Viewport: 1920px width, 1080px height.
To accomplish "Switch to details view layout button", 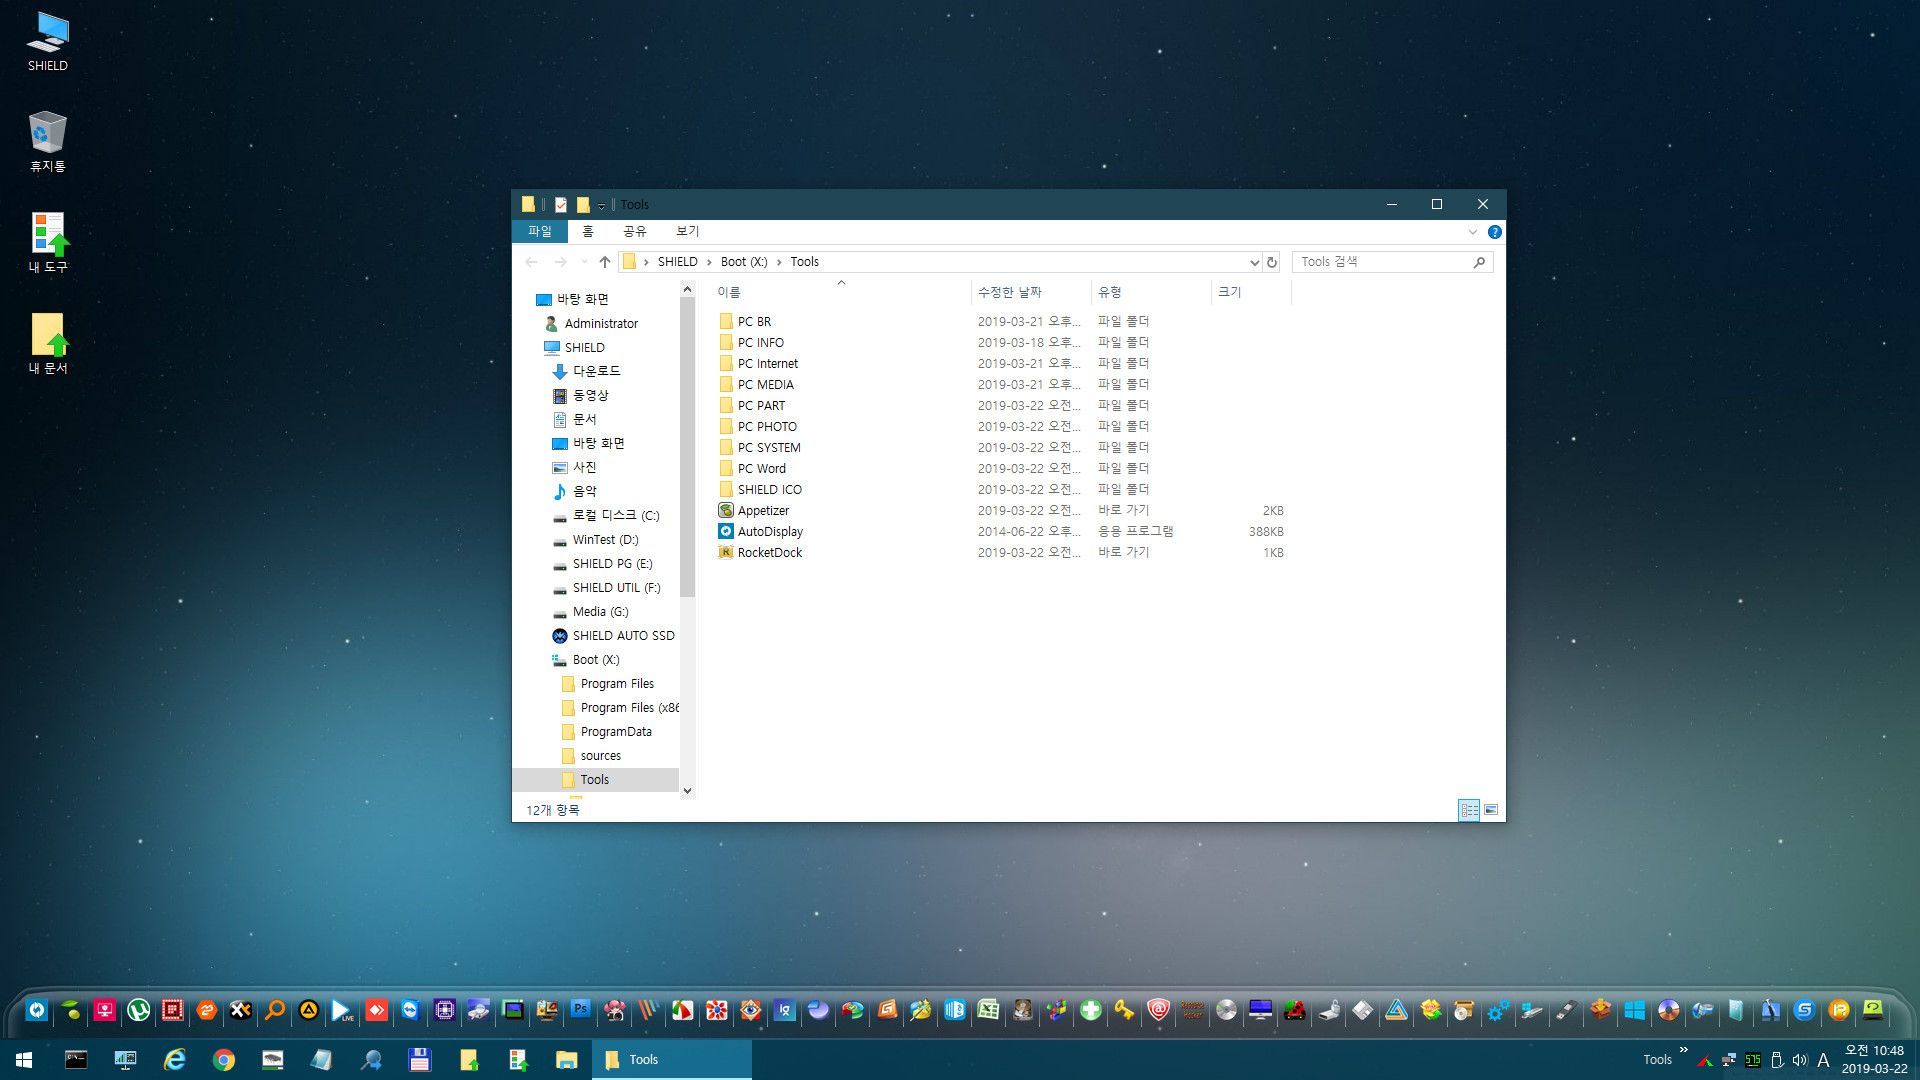I will 1469,810.
